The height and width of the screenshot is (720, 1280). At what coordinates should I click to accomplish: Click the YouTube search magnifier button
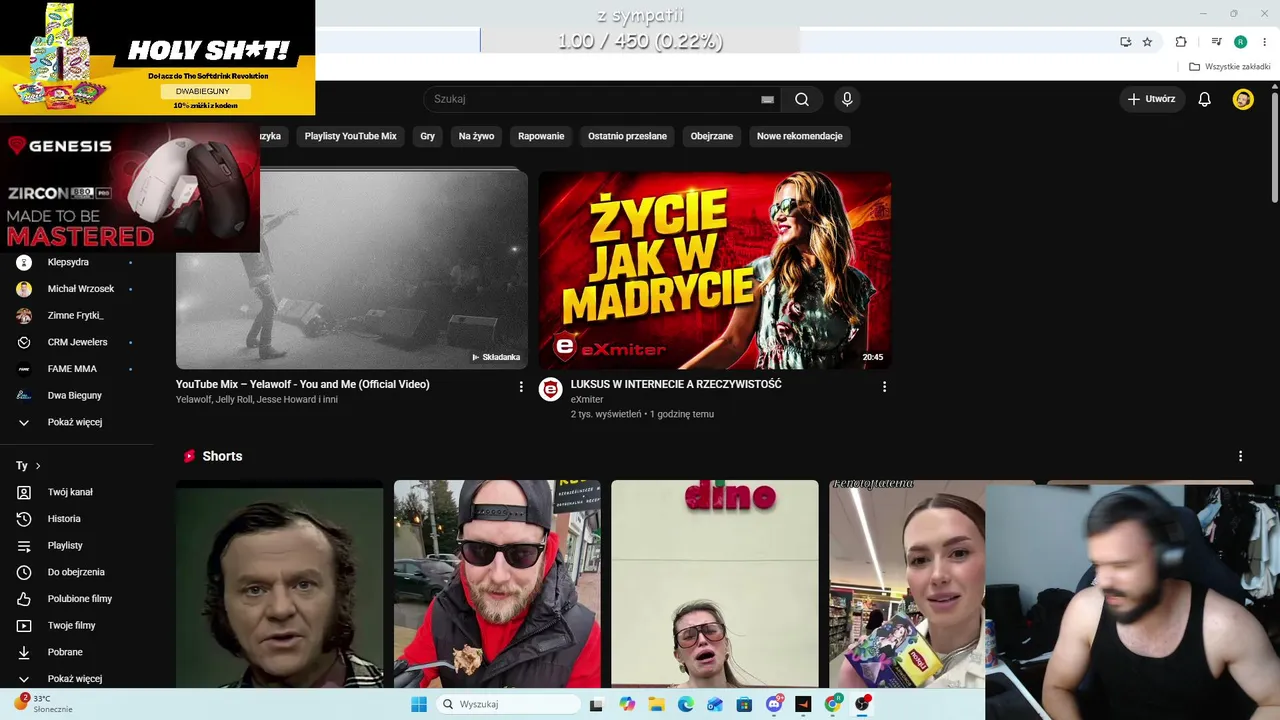tap(802, 99)
